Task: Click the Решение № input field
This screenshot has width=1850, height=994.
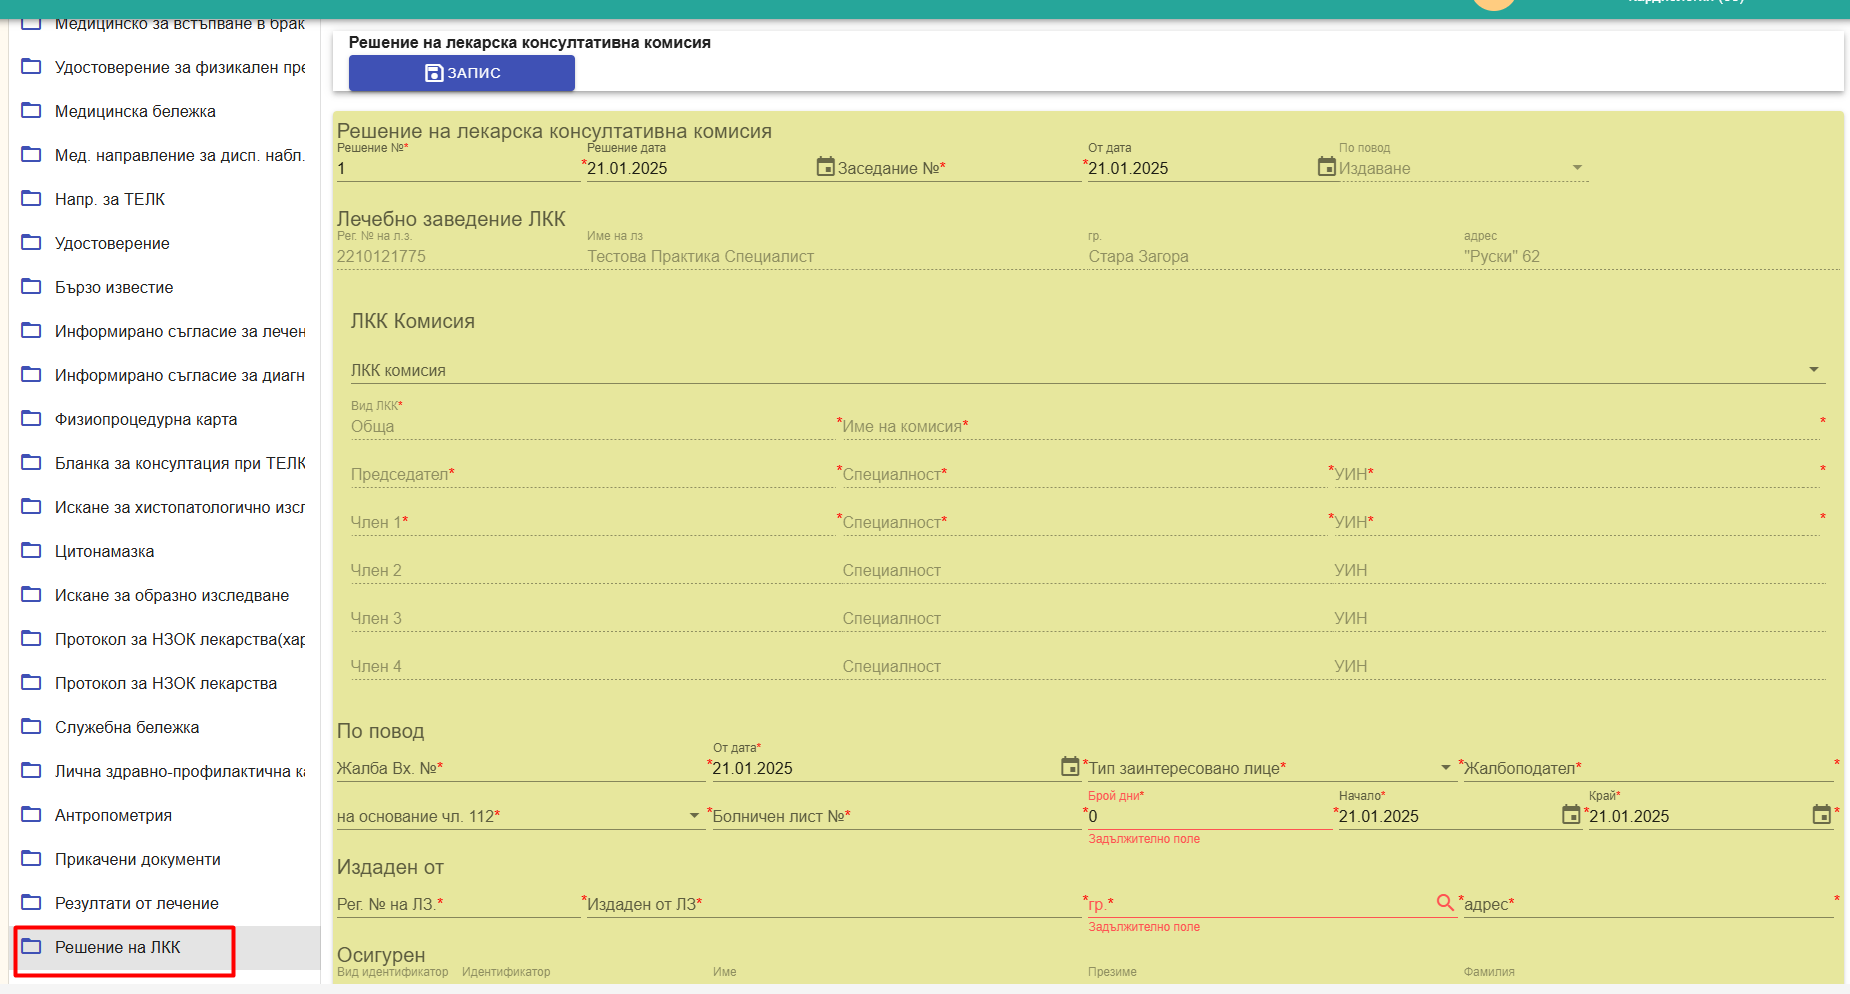Action: pyautogui.click(x=458, y=168)
